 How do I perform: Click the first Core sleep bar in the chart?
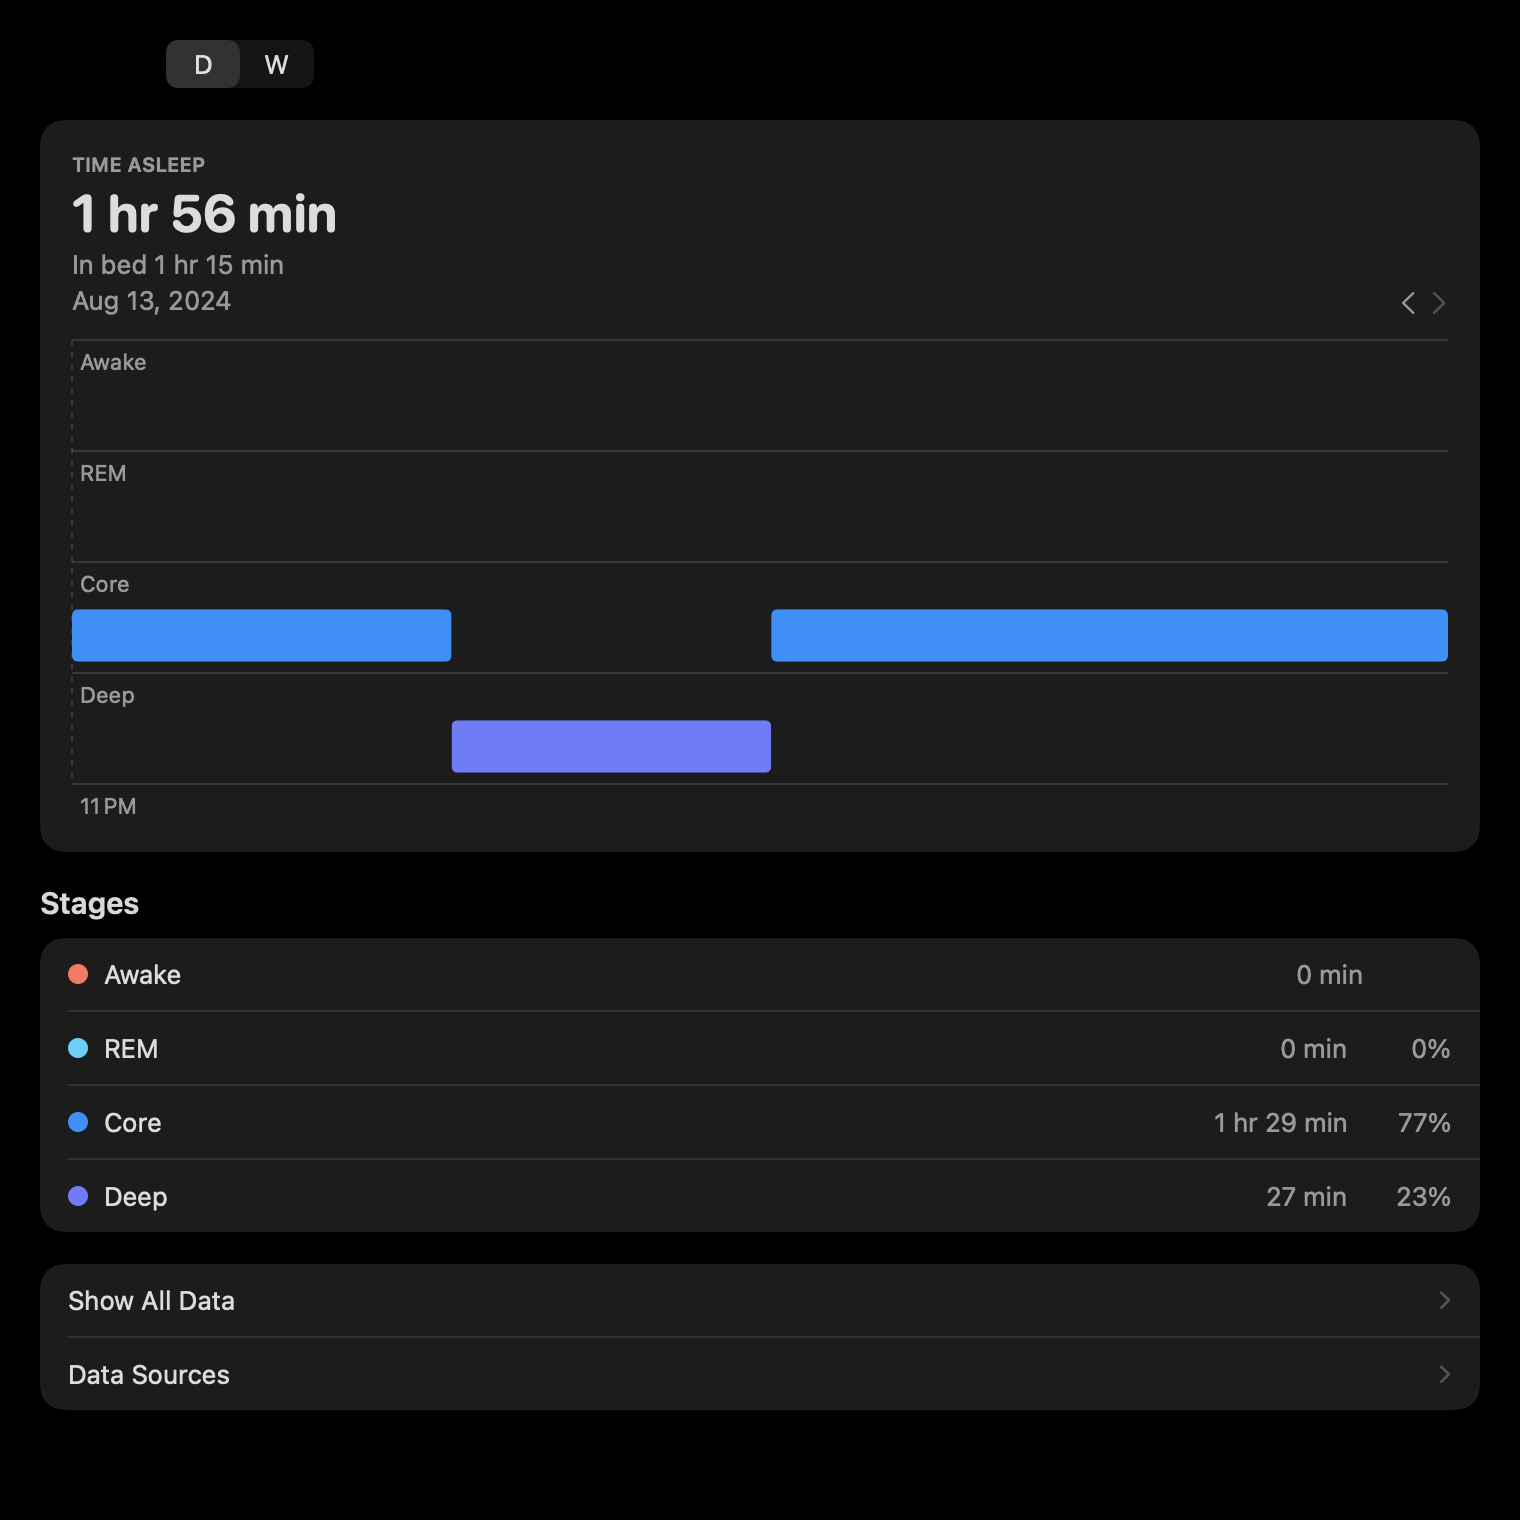[261, 635]
